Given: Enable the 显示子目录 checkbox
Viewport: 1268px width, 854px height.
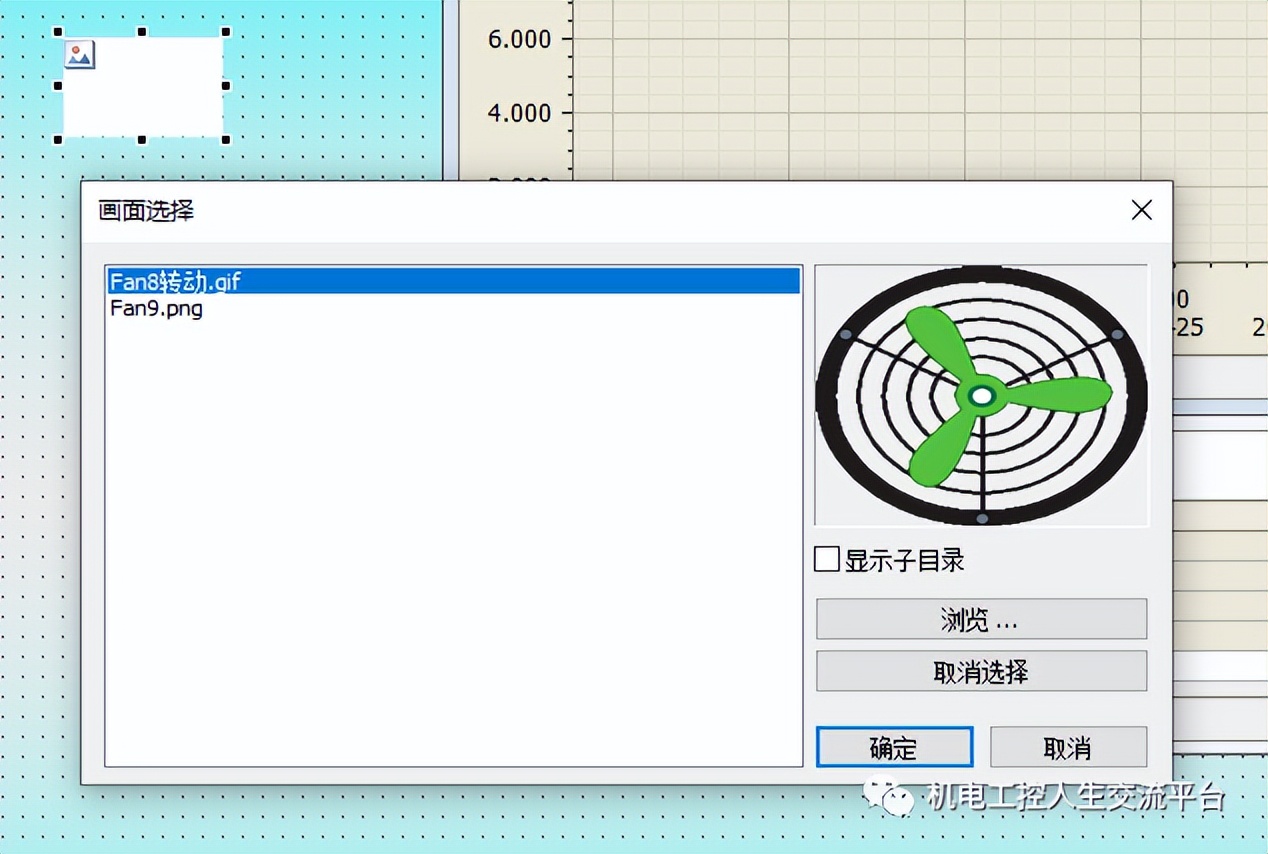Looking at the screenshot, I should (825, 560).
